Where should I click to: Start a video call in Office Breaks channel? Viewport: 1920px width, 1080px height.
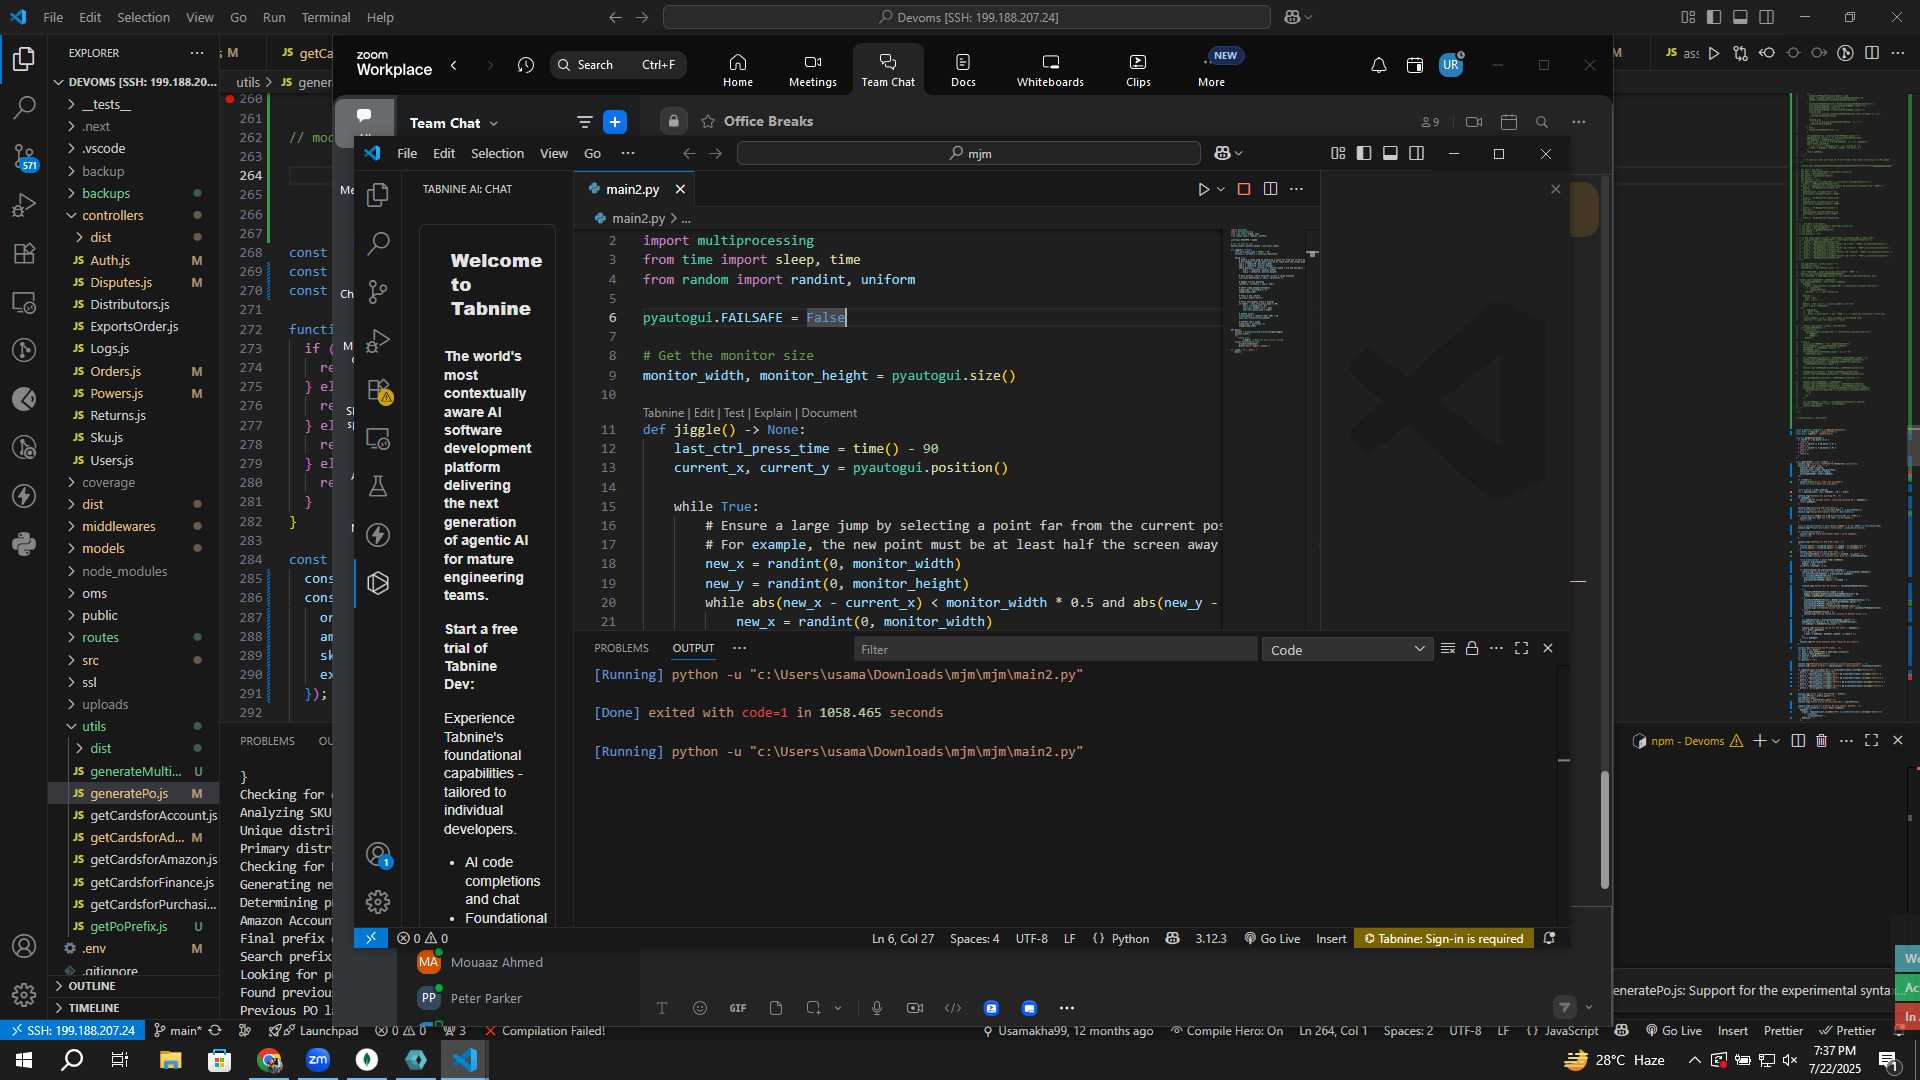coord(1474,122)
